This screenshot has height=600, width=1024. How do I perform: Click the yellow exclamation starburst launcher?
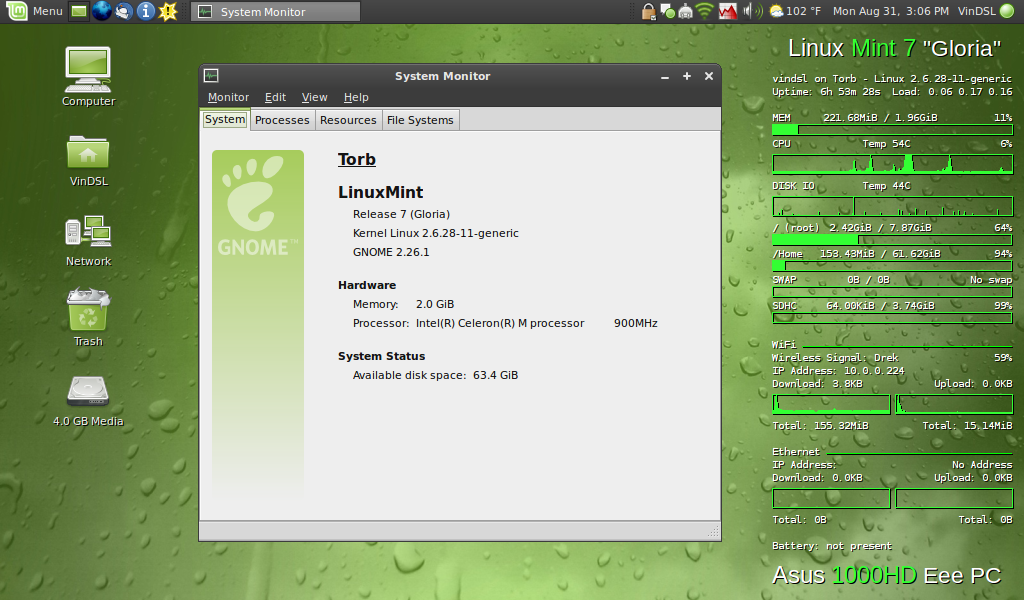tap(168, 11)
